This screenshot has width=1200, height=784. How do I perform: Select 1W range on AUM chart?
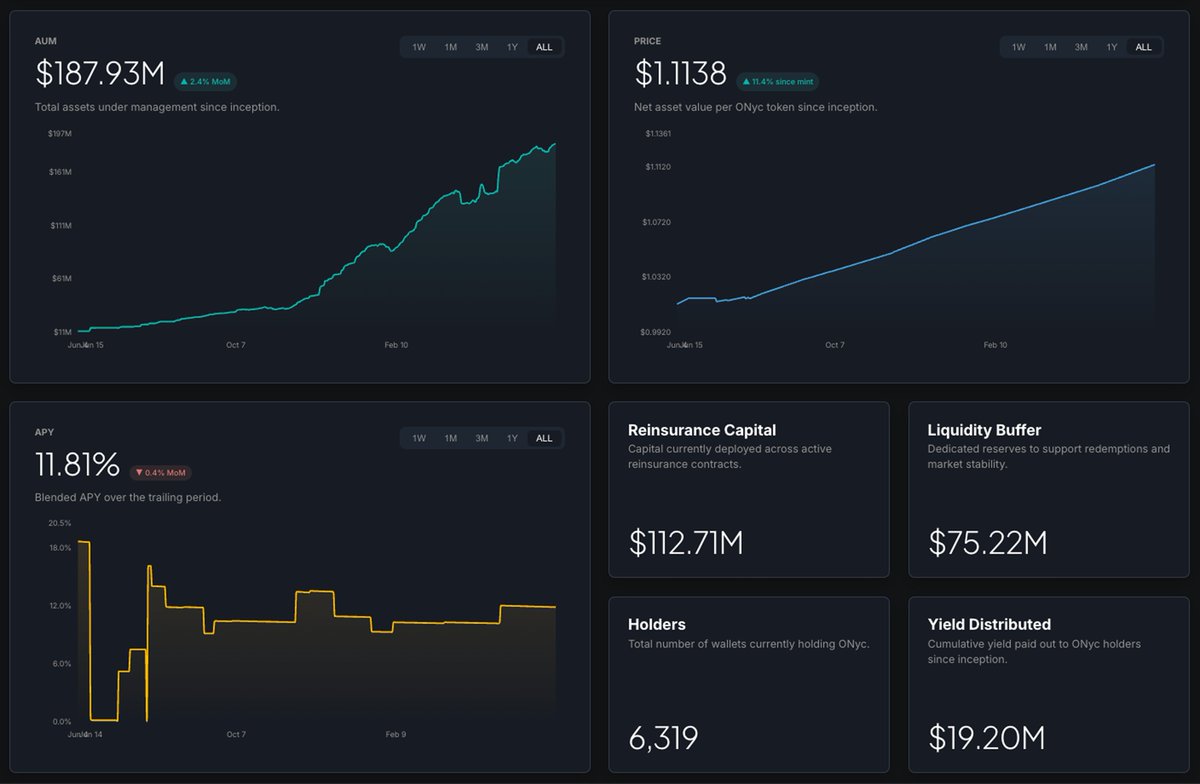(419, 47)
